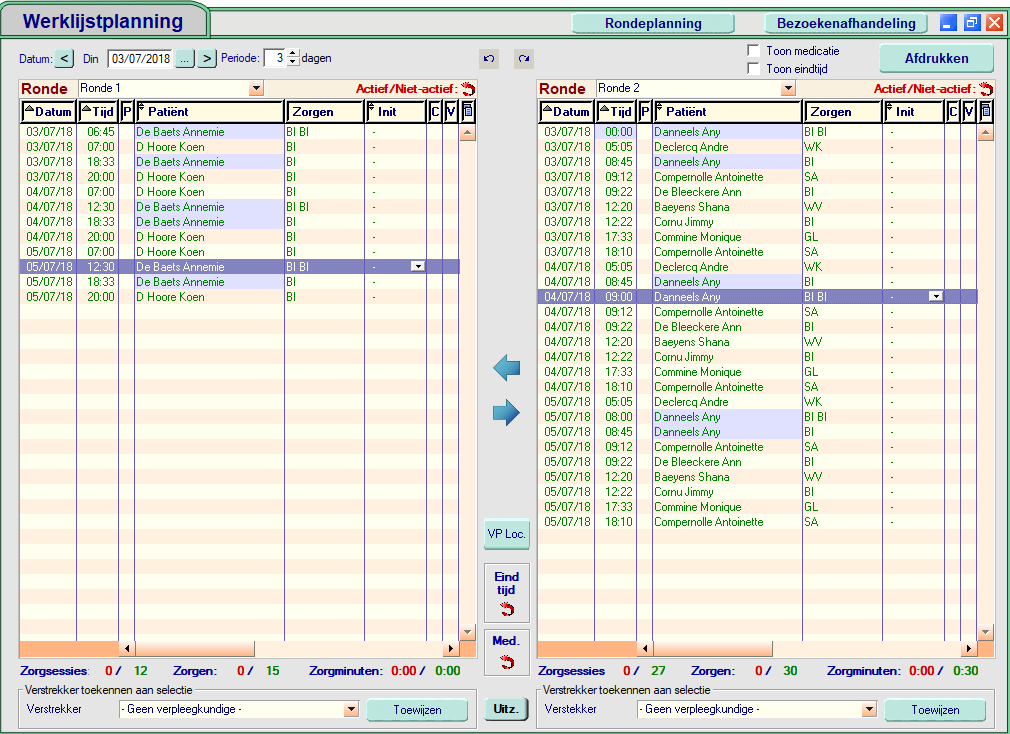This screenshot has width=1010, height=734.
Task: Select Declercq Andre 03/07/18 05:05 row
Action: pos(758,147)
